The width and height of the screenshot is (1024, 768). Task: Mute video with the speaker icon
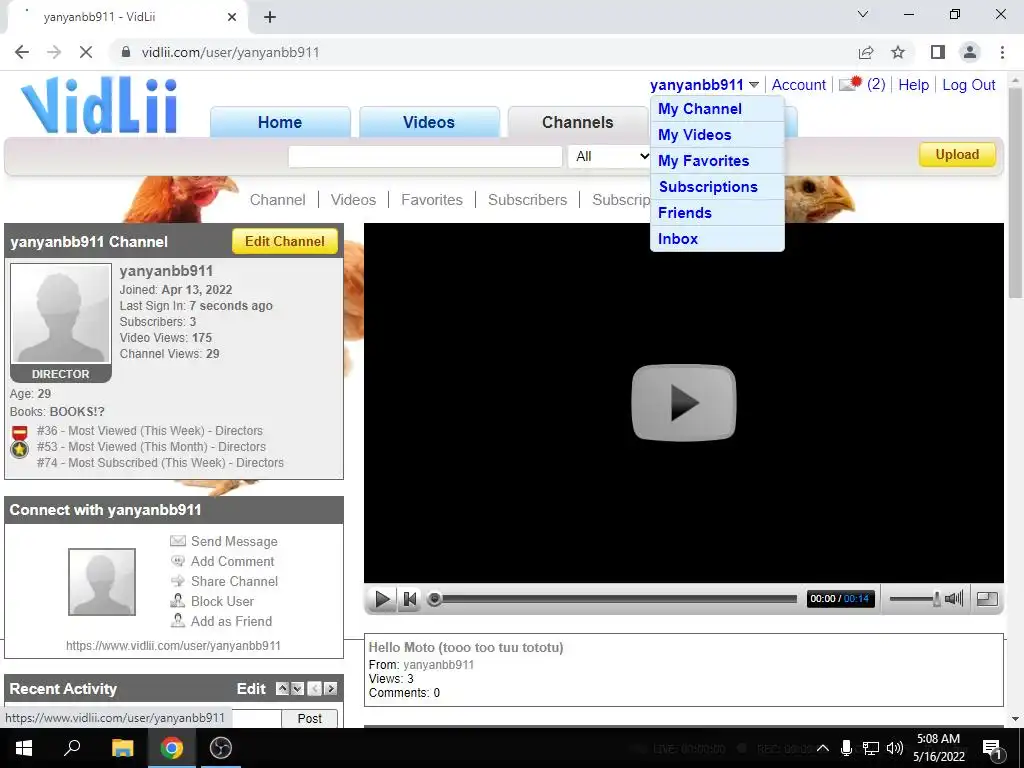954,598
